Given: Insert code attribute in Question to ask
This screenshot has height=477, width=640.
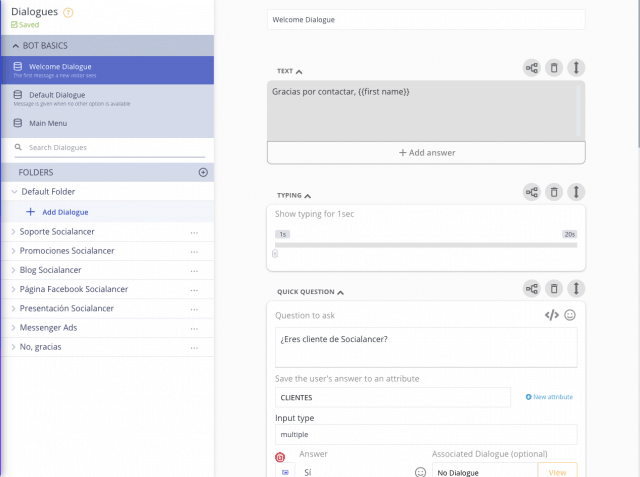Looking at the screenshot, I should click(x=551, y=315).
